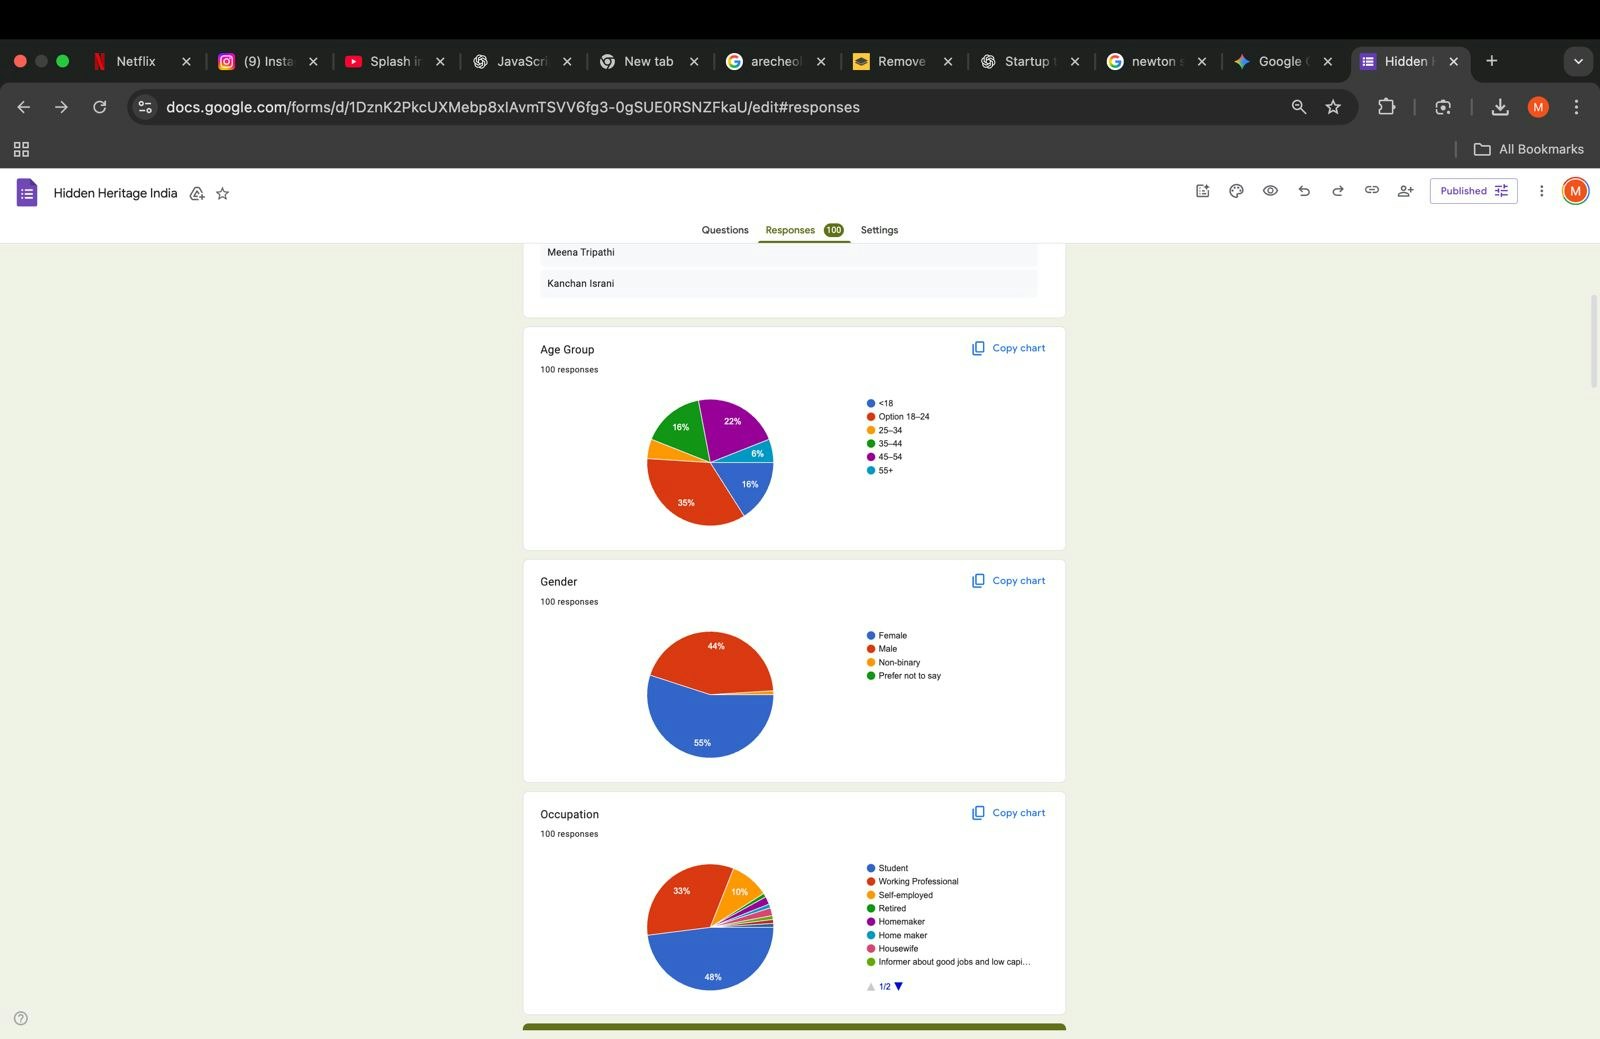The image size is (1600, 1039).
Task: Switch to the Questions tab
Action: coord(725,230)
